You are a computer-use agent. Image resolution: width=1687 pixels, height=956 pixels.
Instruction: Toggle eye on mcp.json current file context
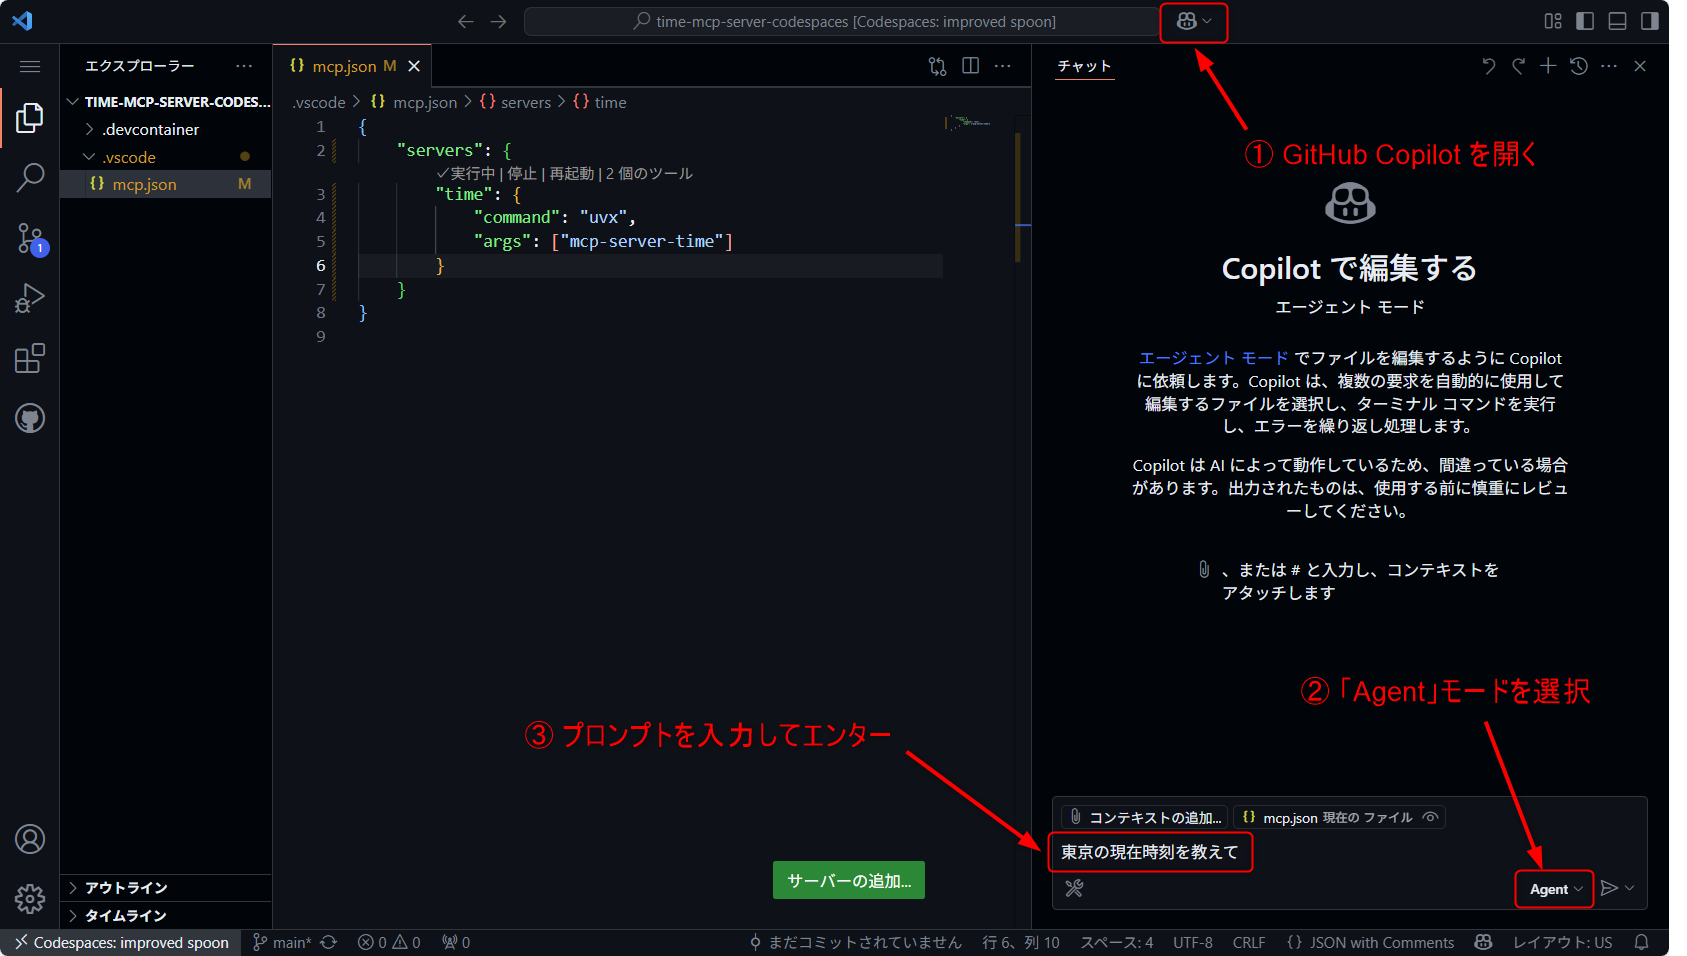(1431, 817)
